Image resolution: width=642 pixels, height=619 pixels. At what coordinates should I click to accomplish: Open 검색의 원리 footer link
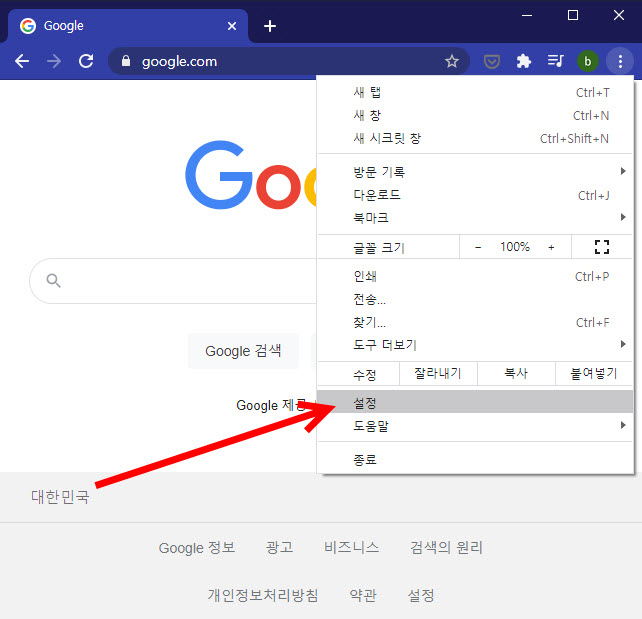pos(446,547)
